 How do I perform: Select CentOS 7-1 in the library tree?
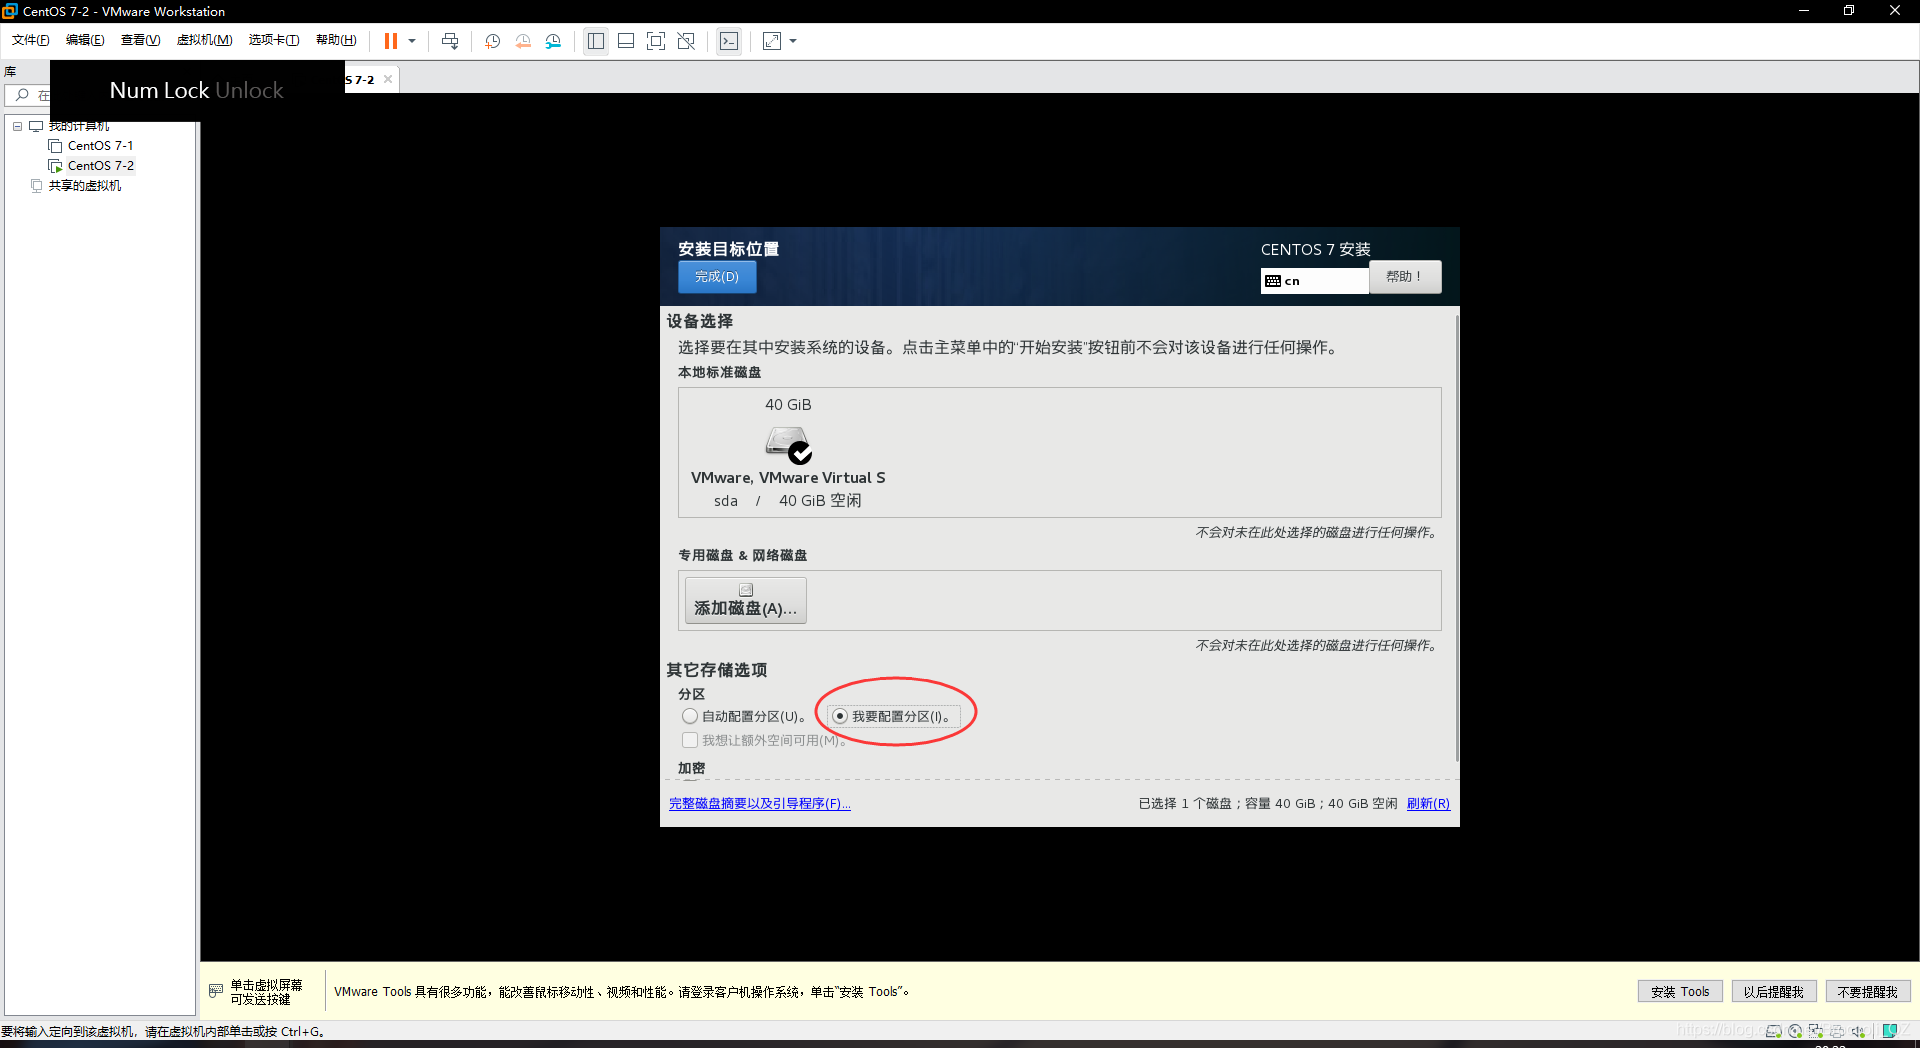100,146
